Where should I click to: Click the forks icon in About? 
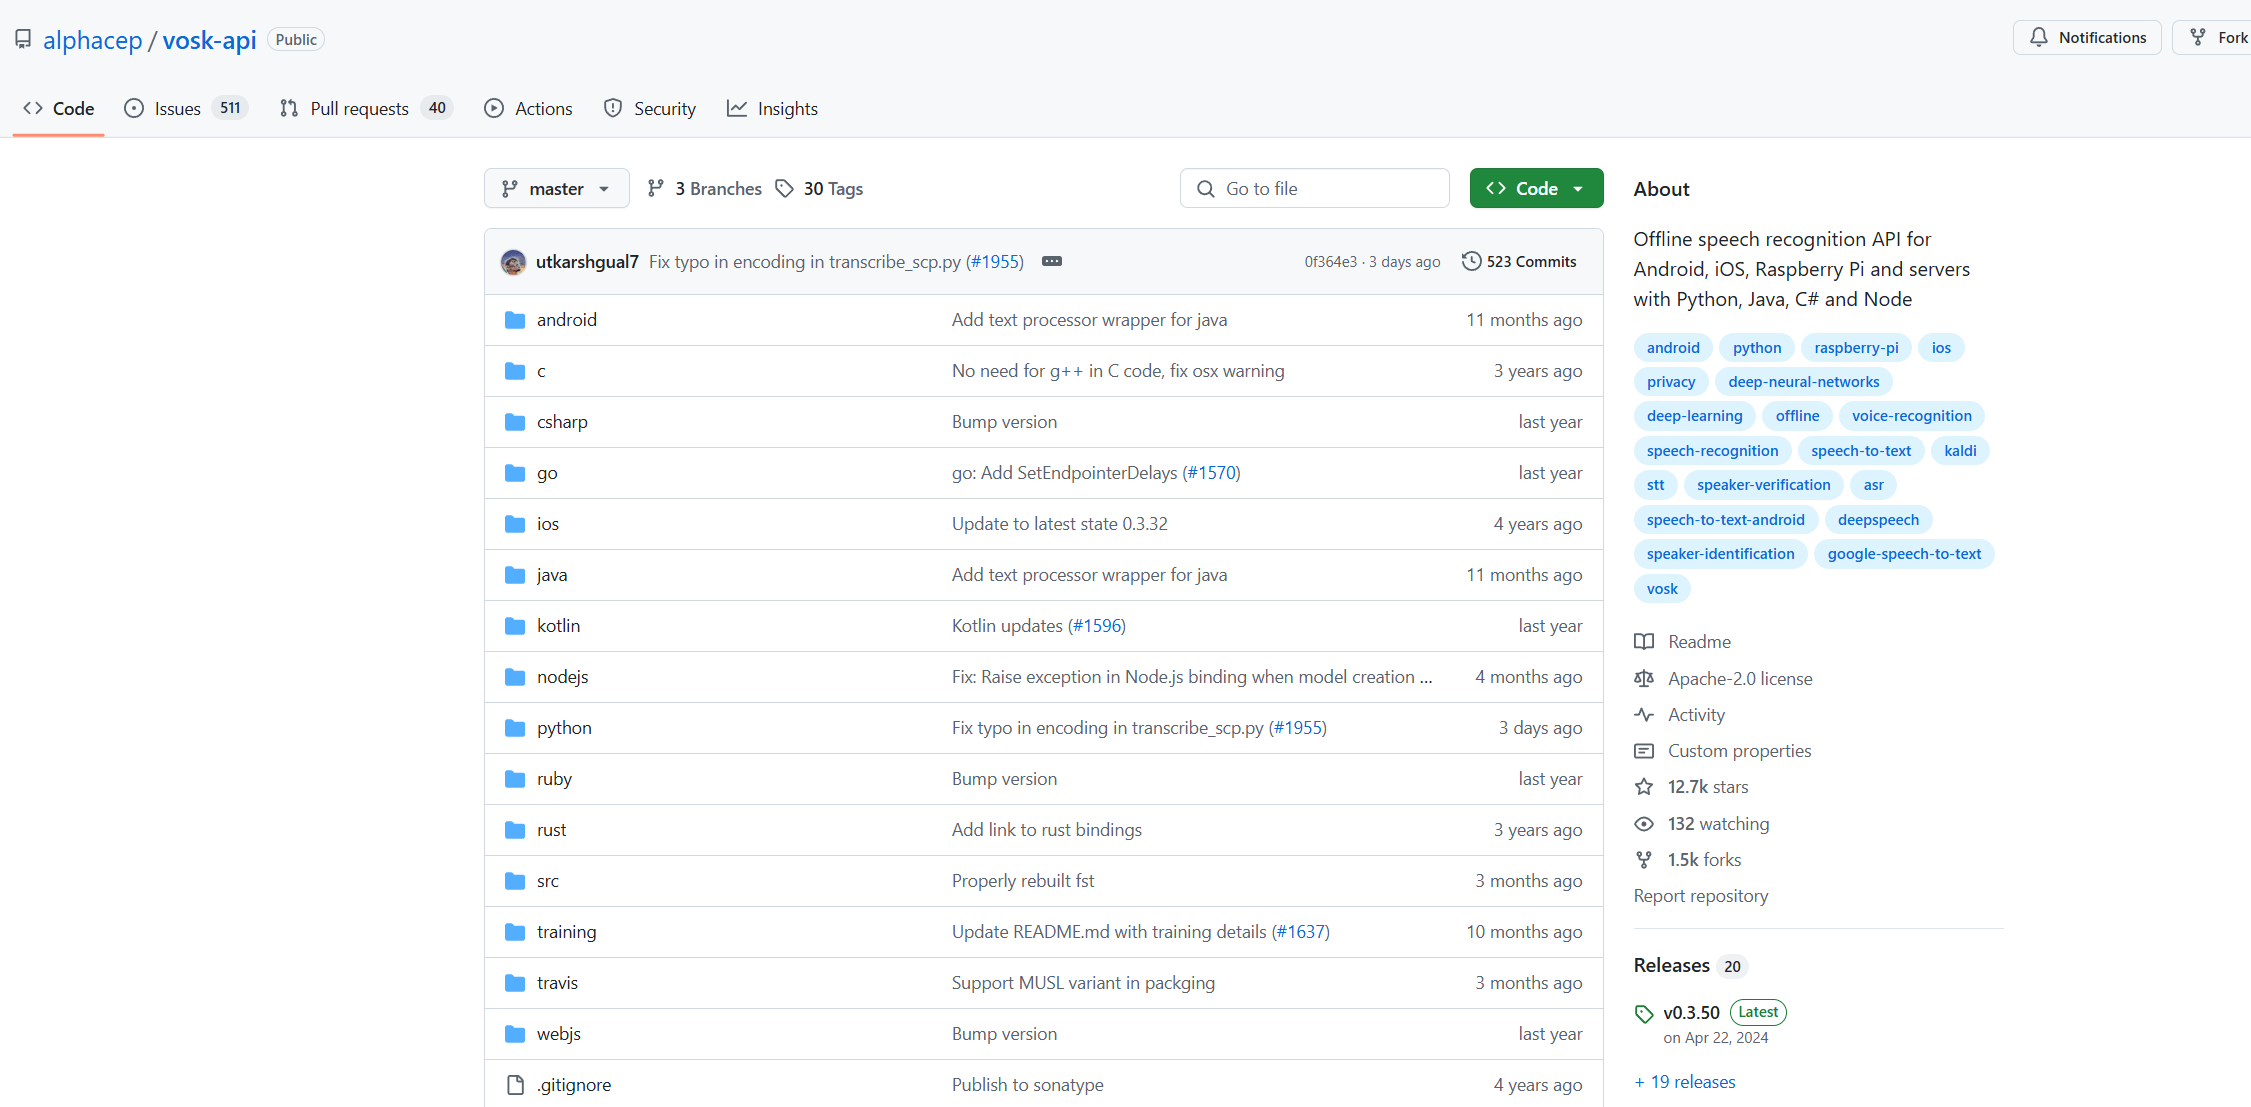coord(1644,860)
